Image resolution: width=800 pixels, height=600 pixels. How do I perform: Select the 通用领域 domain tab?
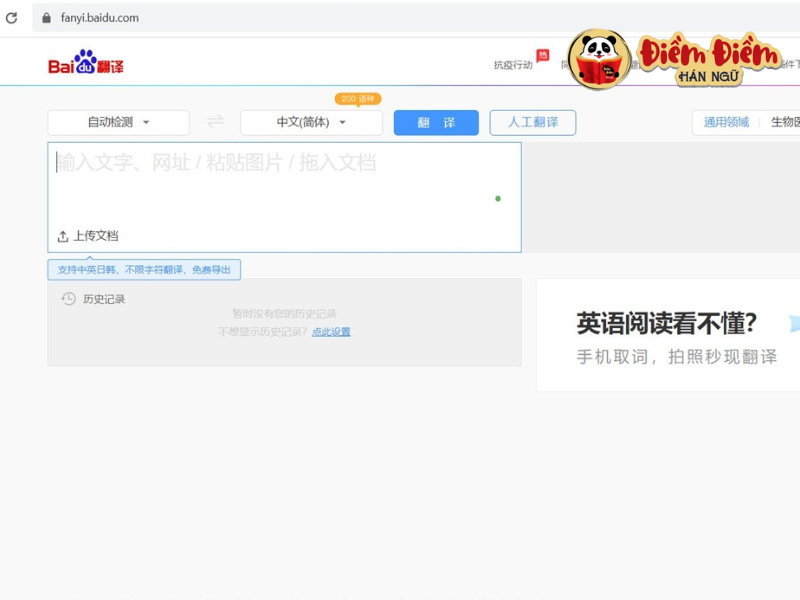tap(726, 122)
